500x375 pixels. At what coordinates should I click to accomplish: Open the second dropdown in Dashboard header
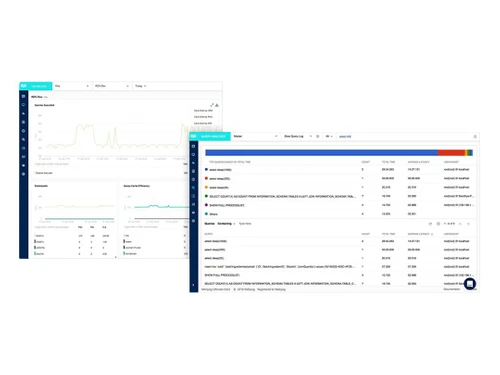(x=112, y=86)
